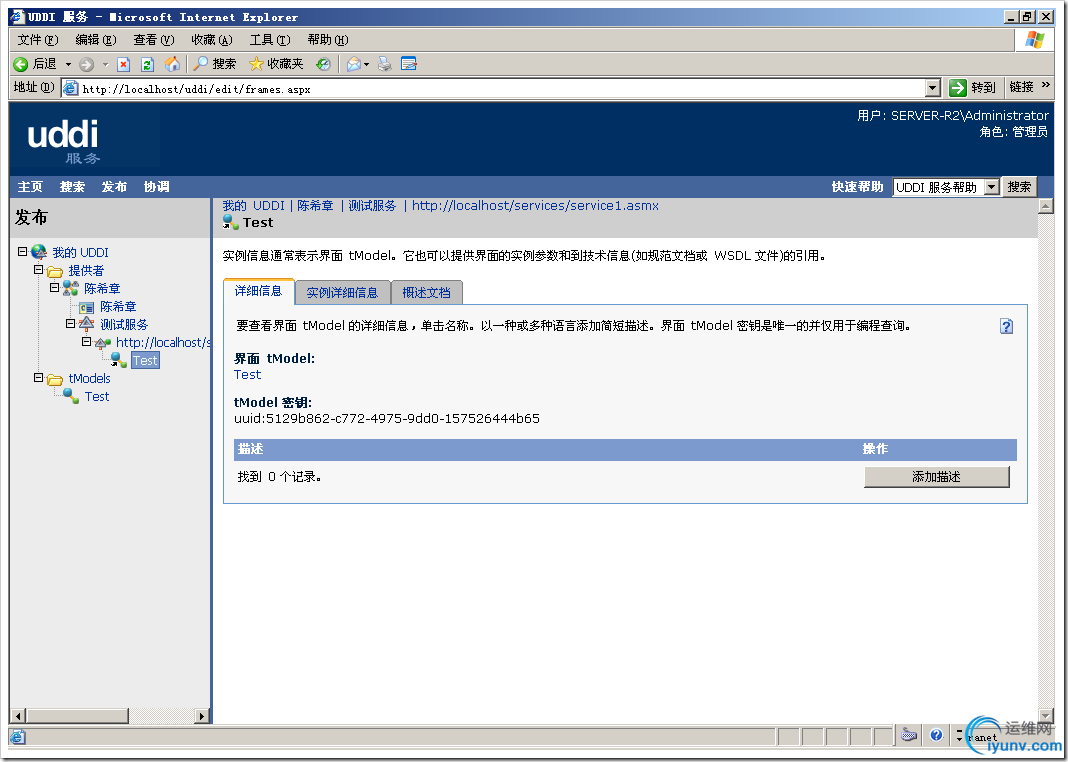This screenshot has height=762, width=1068.
Task: Click the URL address input field
Action: tap(503, 89)
